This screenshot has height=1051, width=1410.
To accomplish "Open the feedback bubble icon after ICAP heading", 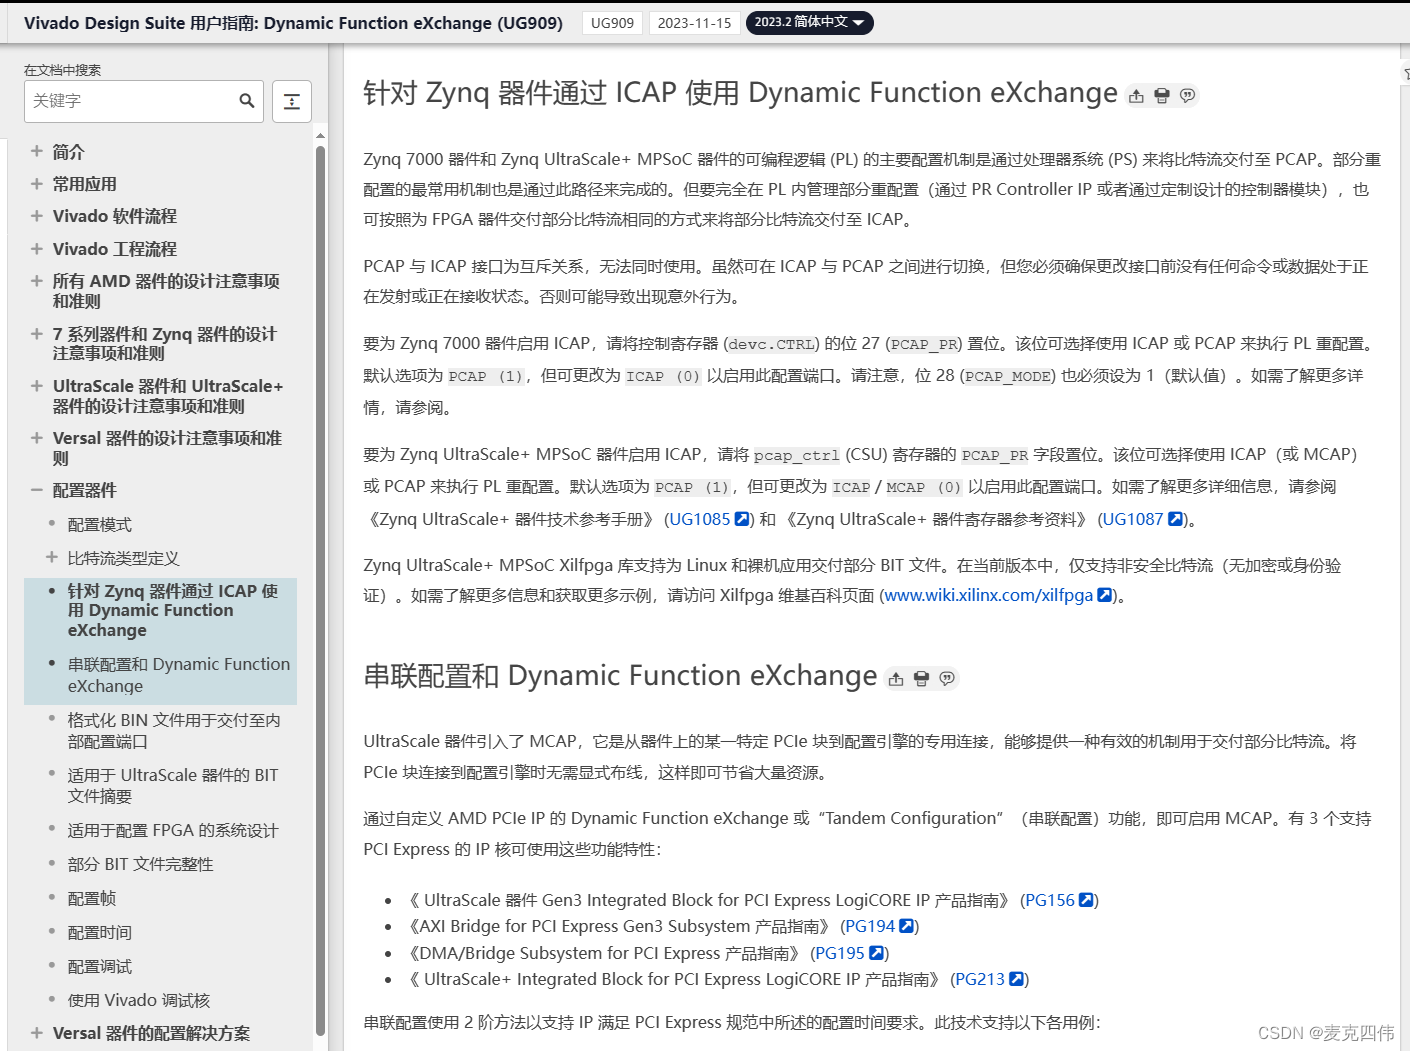I will click(x=1187, y=95).
